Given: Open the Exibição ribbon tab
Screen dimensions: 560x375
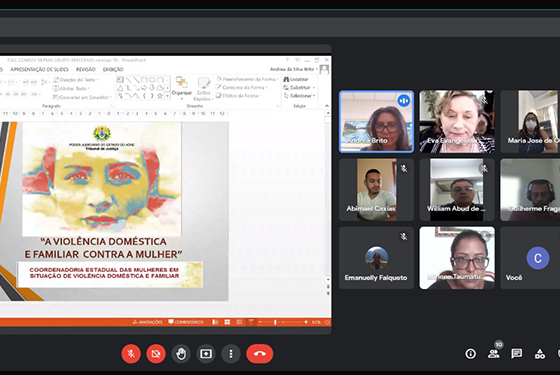Looking at the screenshot, I should 113,69.
